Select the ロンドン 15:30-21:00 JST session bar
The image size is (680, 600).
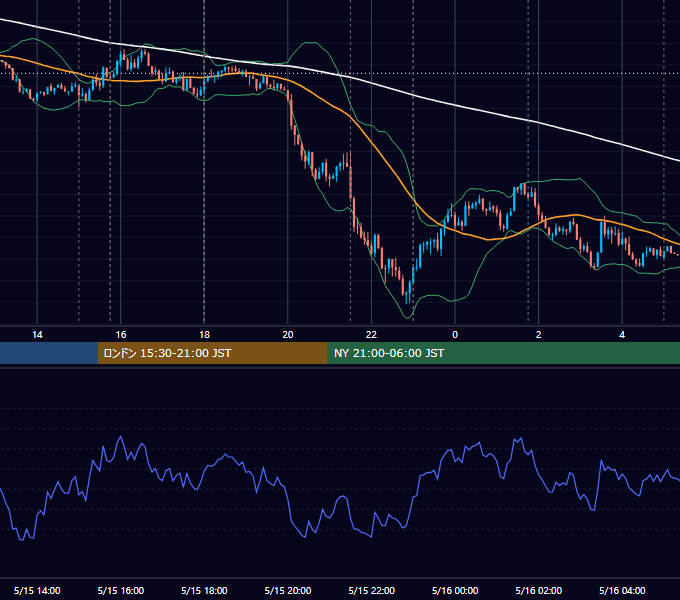tap(212, 353)
